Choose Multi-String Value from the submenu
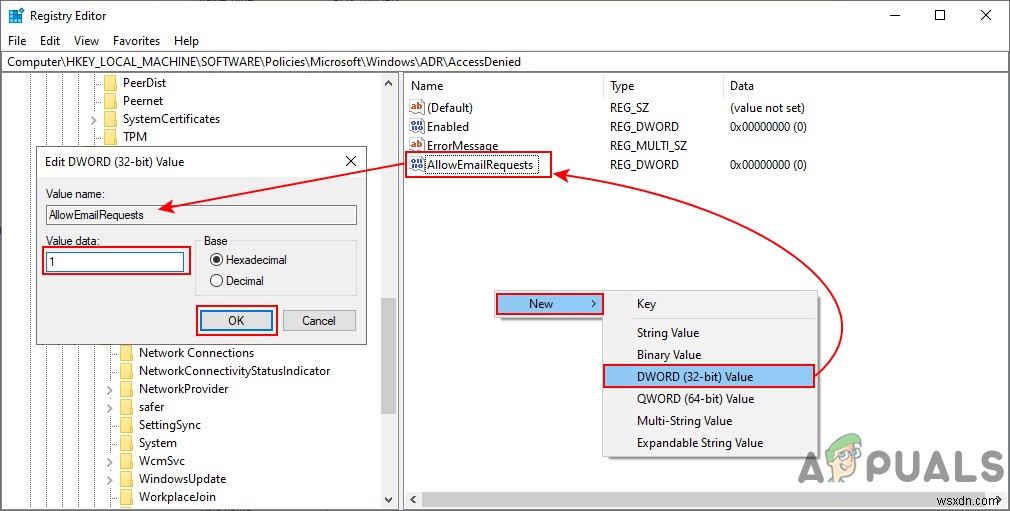 709,421
